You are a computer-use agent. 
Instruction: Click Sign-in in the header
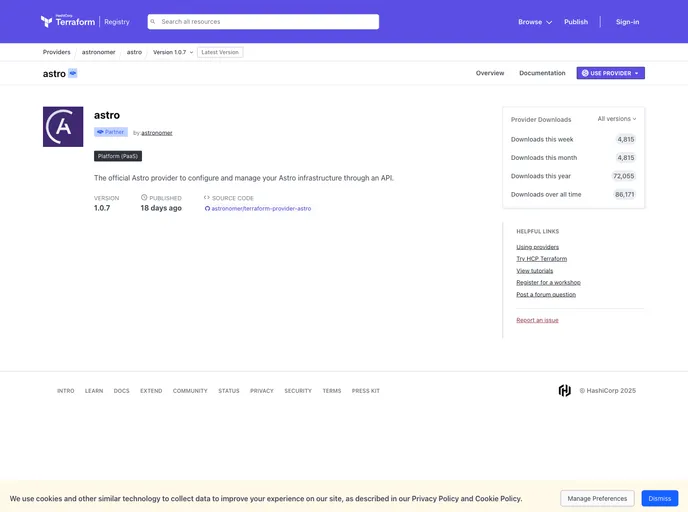point(627,22)
